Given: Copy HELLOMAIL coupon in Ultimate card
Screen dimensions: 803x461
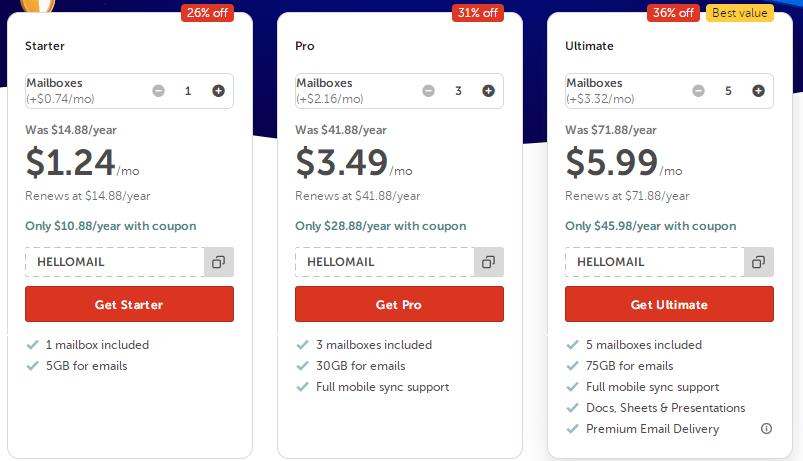Looking at the screenshot, I should pyautogui.click(x=758, y=262).
